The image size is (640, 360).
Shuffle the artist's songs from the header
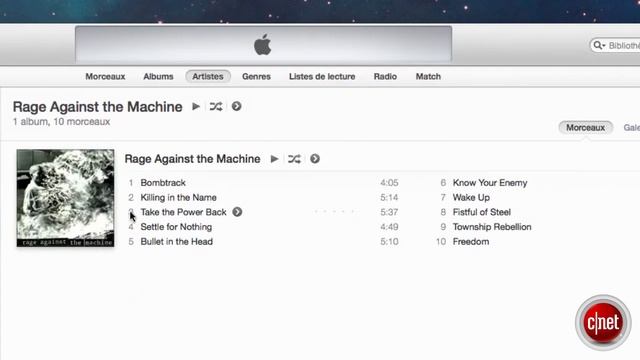tap(216, 107)
